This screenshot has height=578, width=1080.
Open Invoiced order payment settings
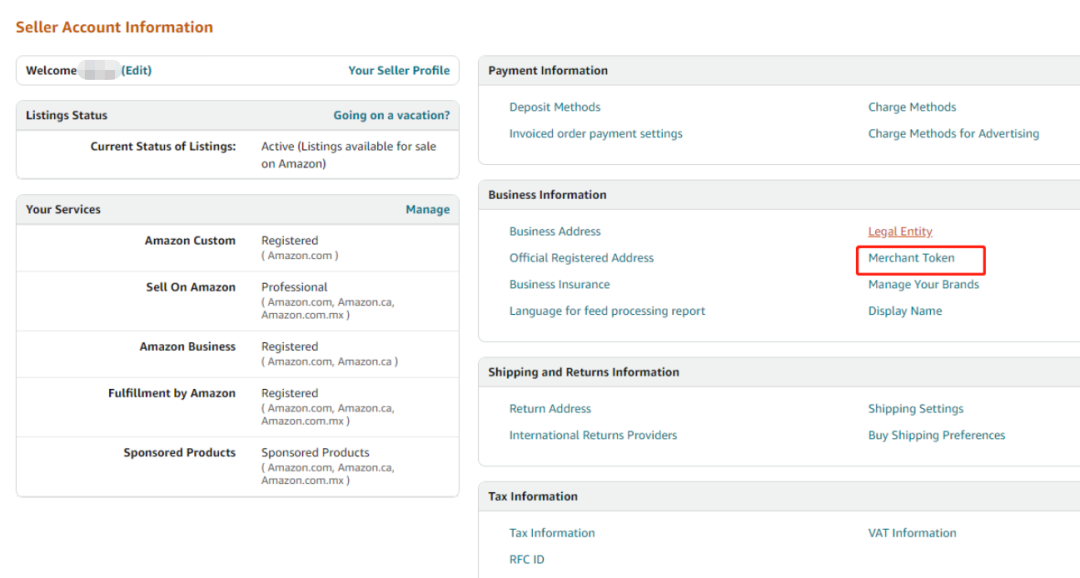pyautogui.click(x=596, y=134)
